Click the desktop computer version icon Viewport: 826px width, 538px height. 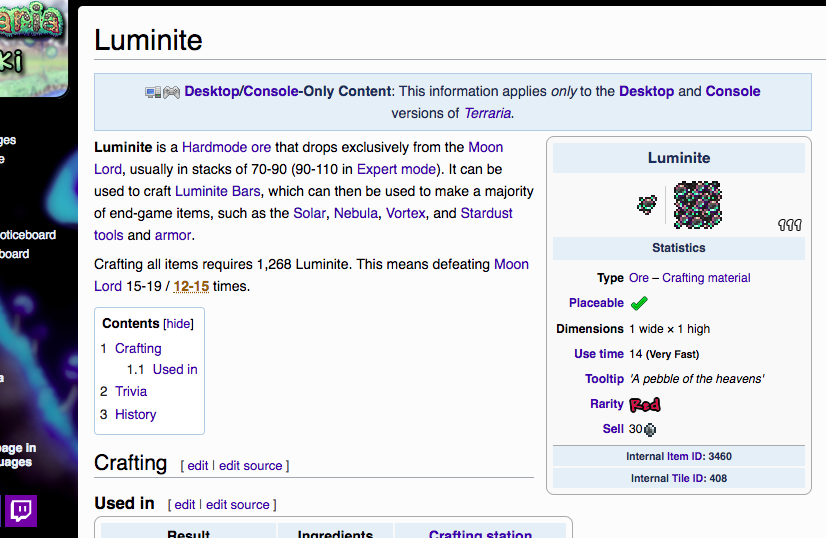point(153,92)
